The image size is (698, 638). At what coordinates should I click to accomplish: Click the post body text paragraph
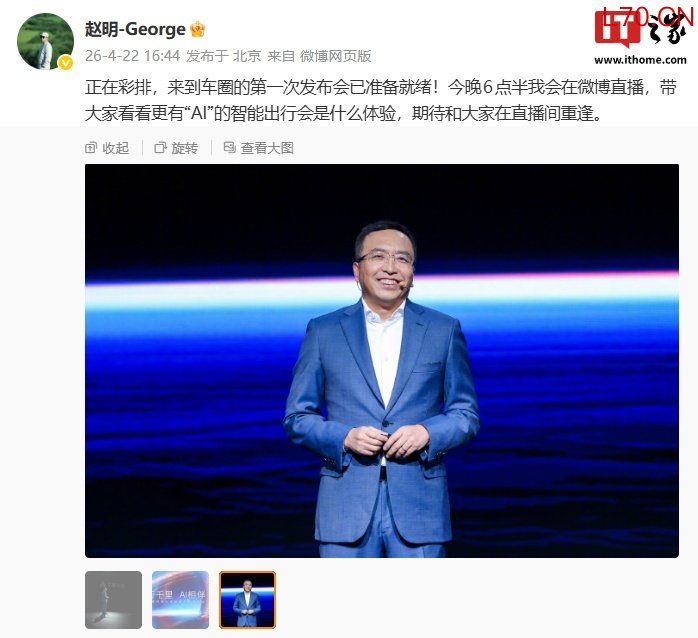pos(381,101)
